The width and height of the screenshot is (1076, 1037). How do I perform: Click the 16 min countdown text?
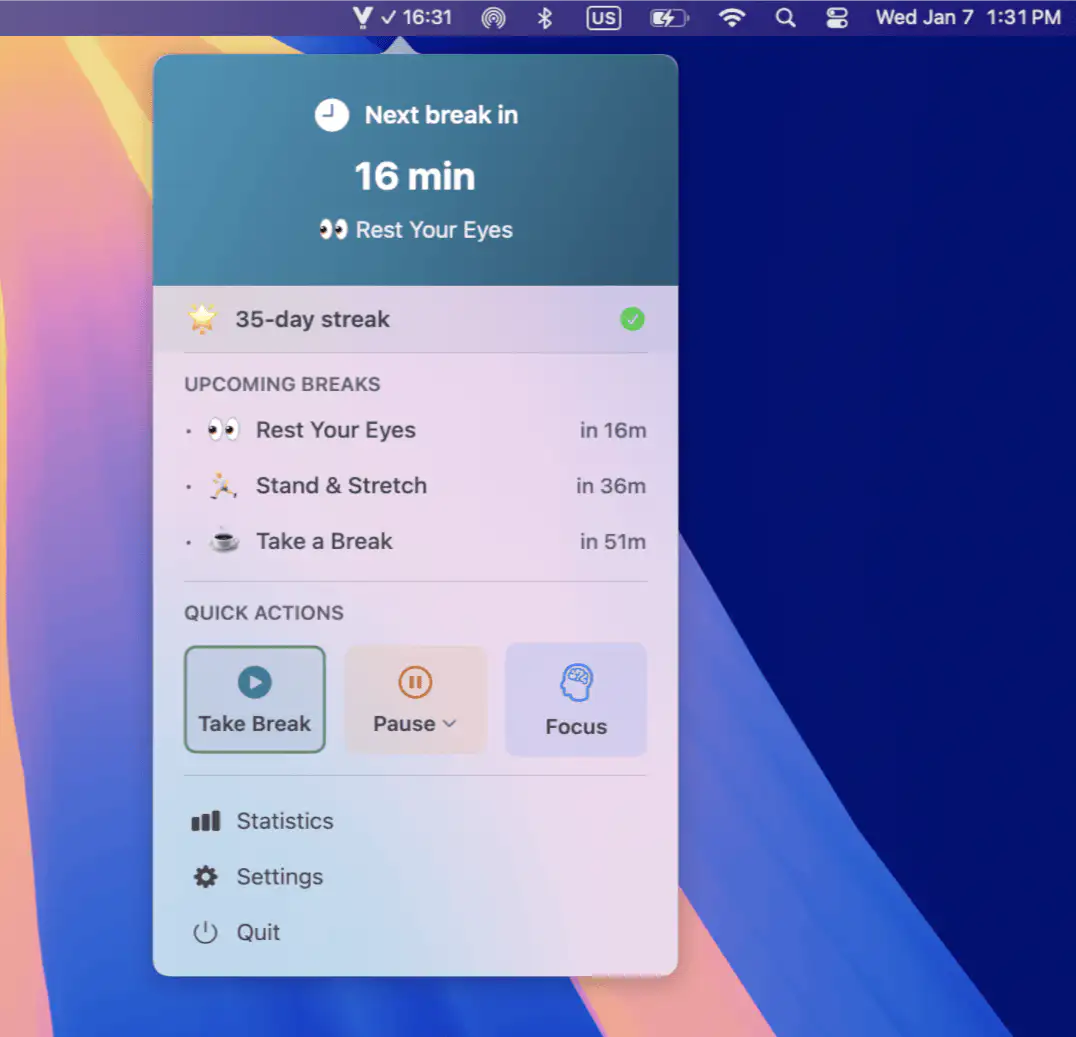[415, 177]
